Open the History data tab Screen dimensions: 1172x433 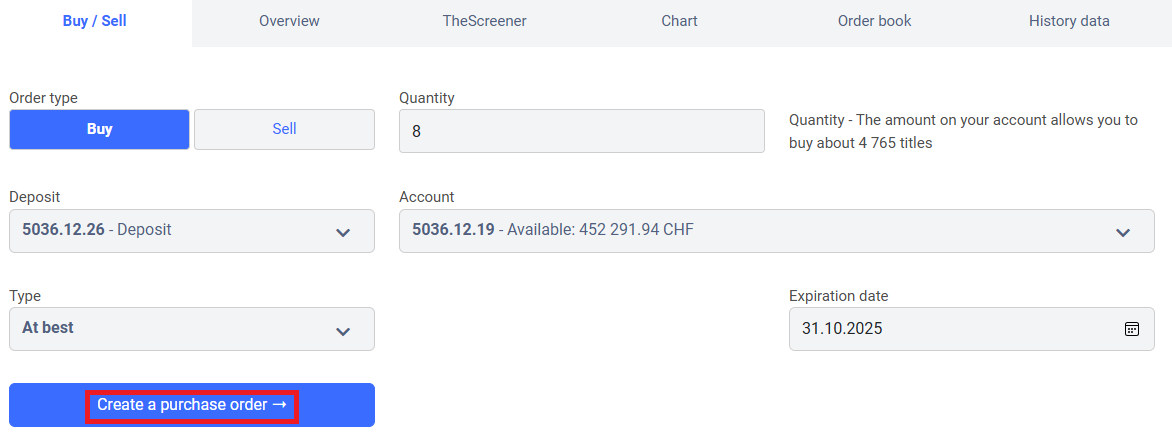[1069, 21]
